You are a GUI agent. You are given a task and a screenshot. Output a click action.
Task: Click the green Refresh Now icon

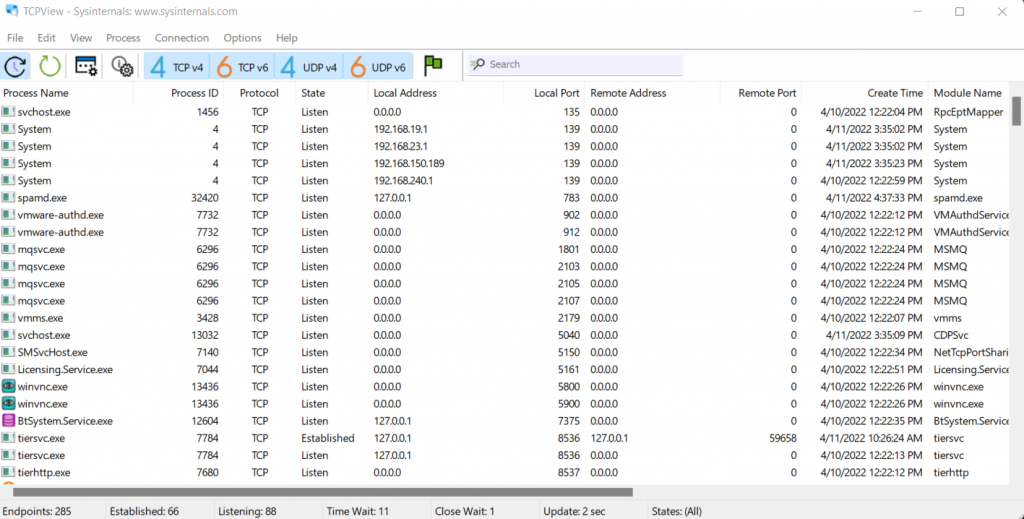[x=50, y=65]
